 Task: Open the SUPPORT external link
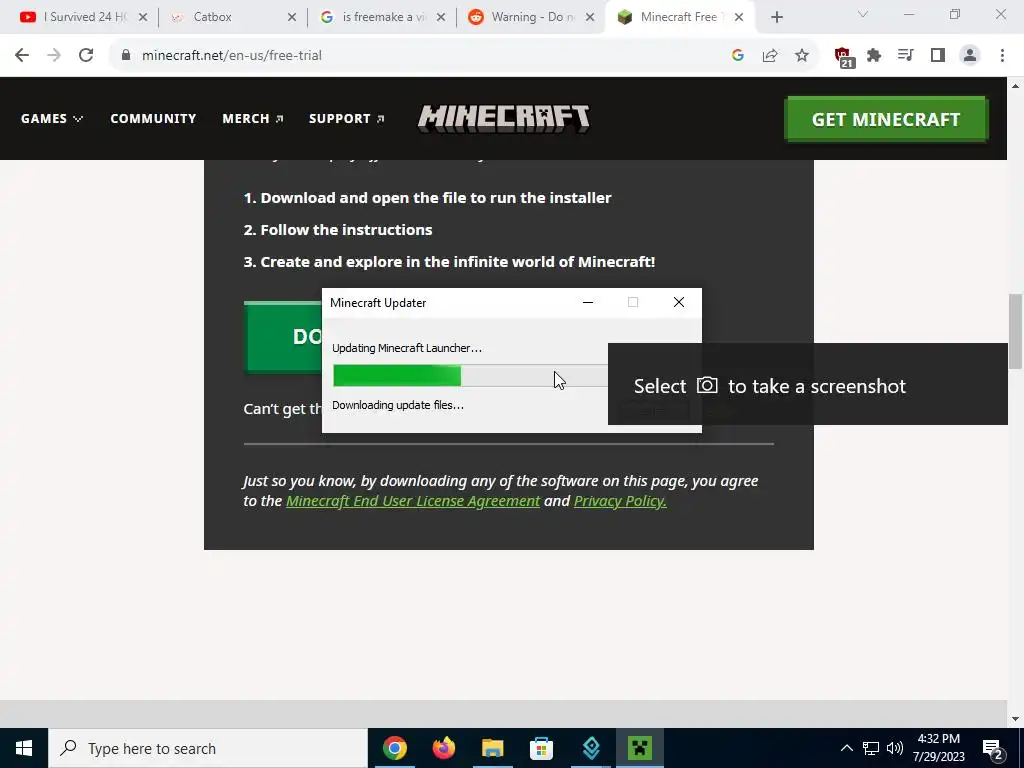(x=347, y=119)
